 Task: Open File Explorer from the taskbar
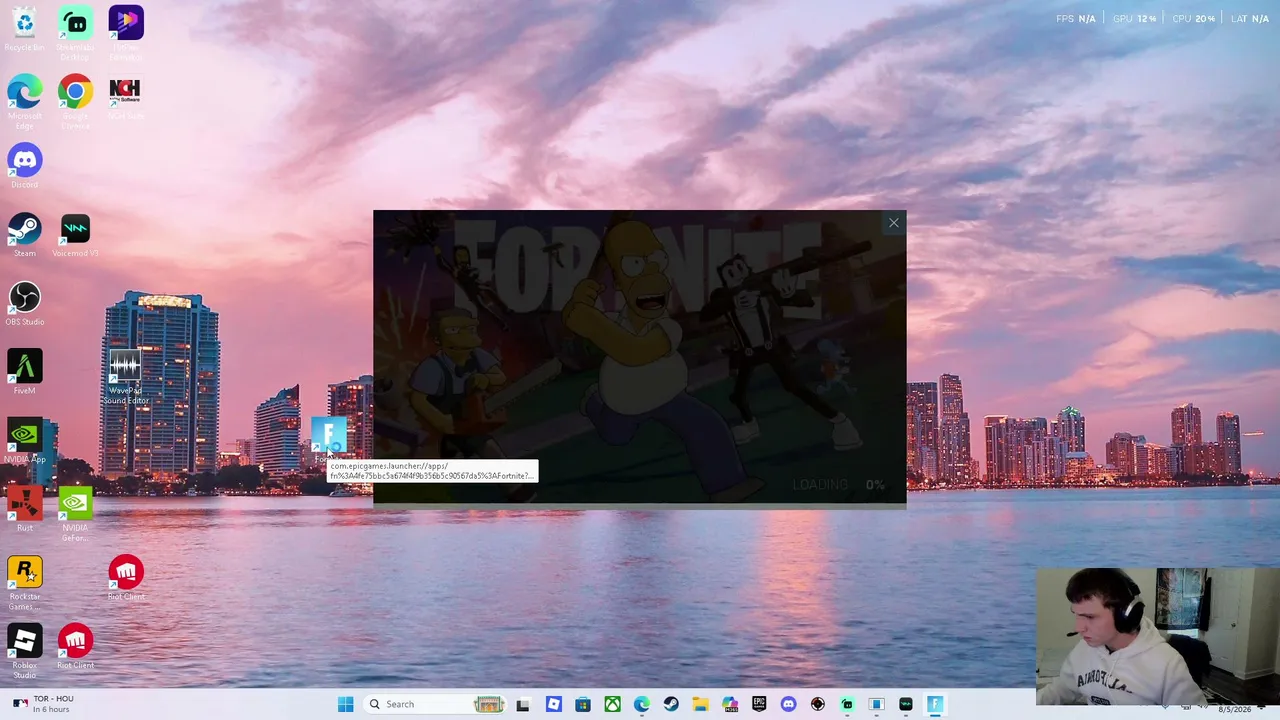coord(700,704)
